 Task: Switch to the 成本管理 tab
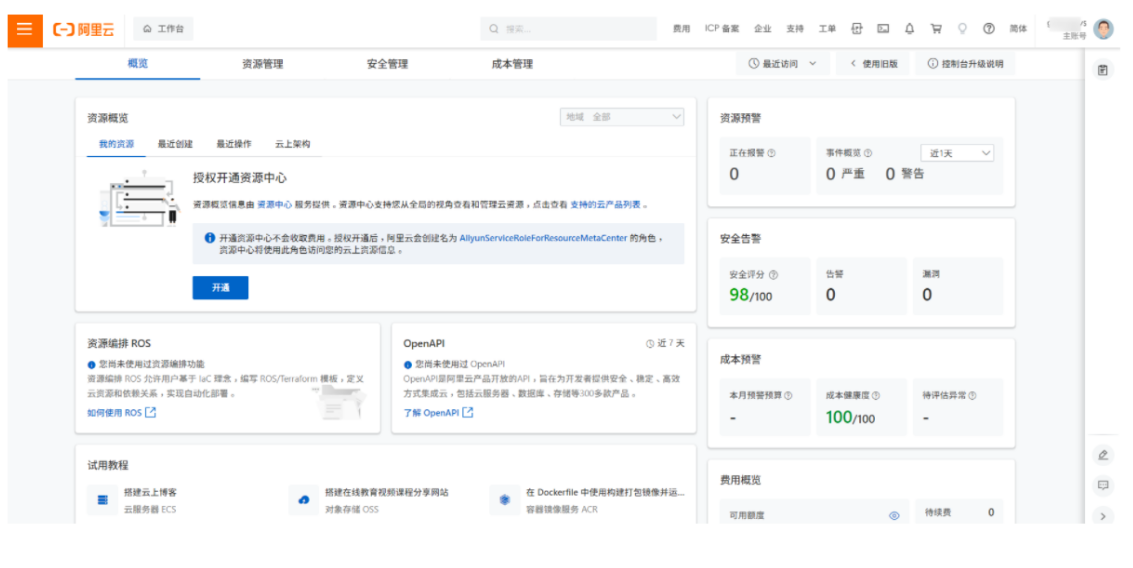coord(512,64)
